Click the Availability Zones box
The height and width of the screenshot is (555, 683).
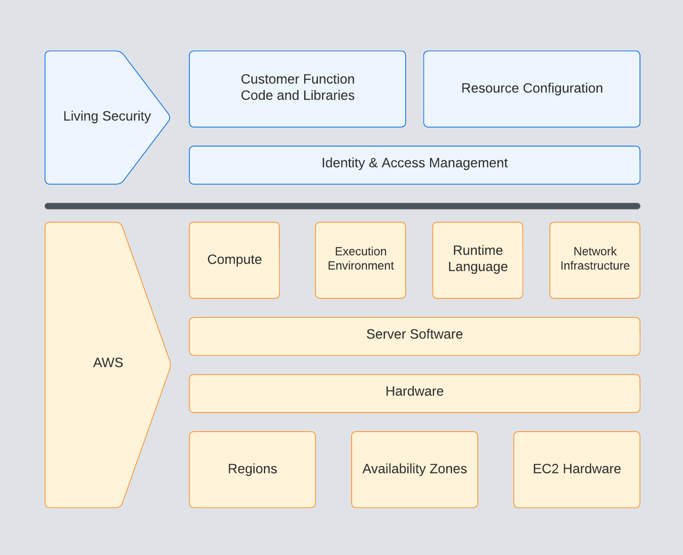415,470
